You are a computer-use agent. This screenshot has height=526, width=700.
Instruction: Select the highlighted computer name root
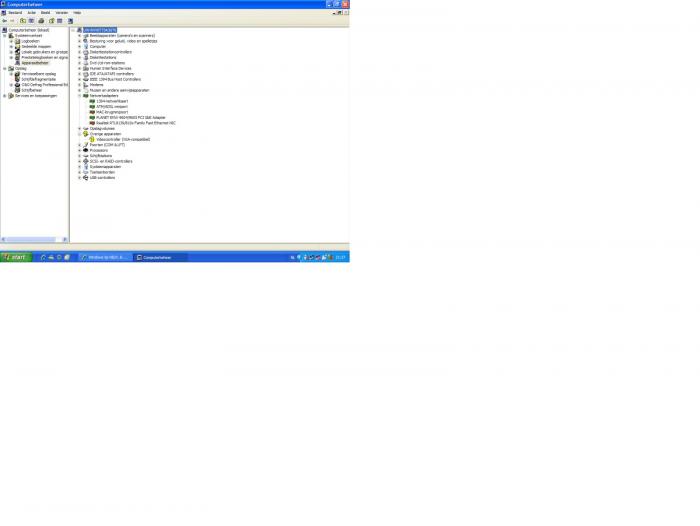[x=100, y=30]
